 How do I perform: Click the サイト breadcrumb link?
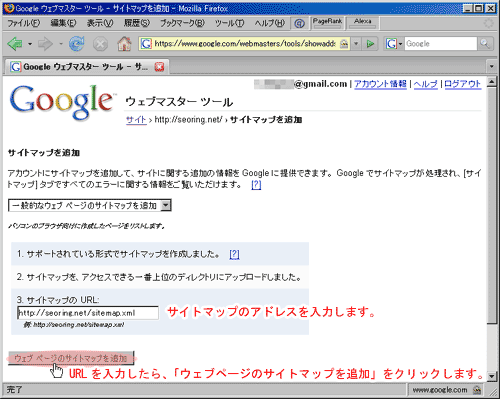136,119
